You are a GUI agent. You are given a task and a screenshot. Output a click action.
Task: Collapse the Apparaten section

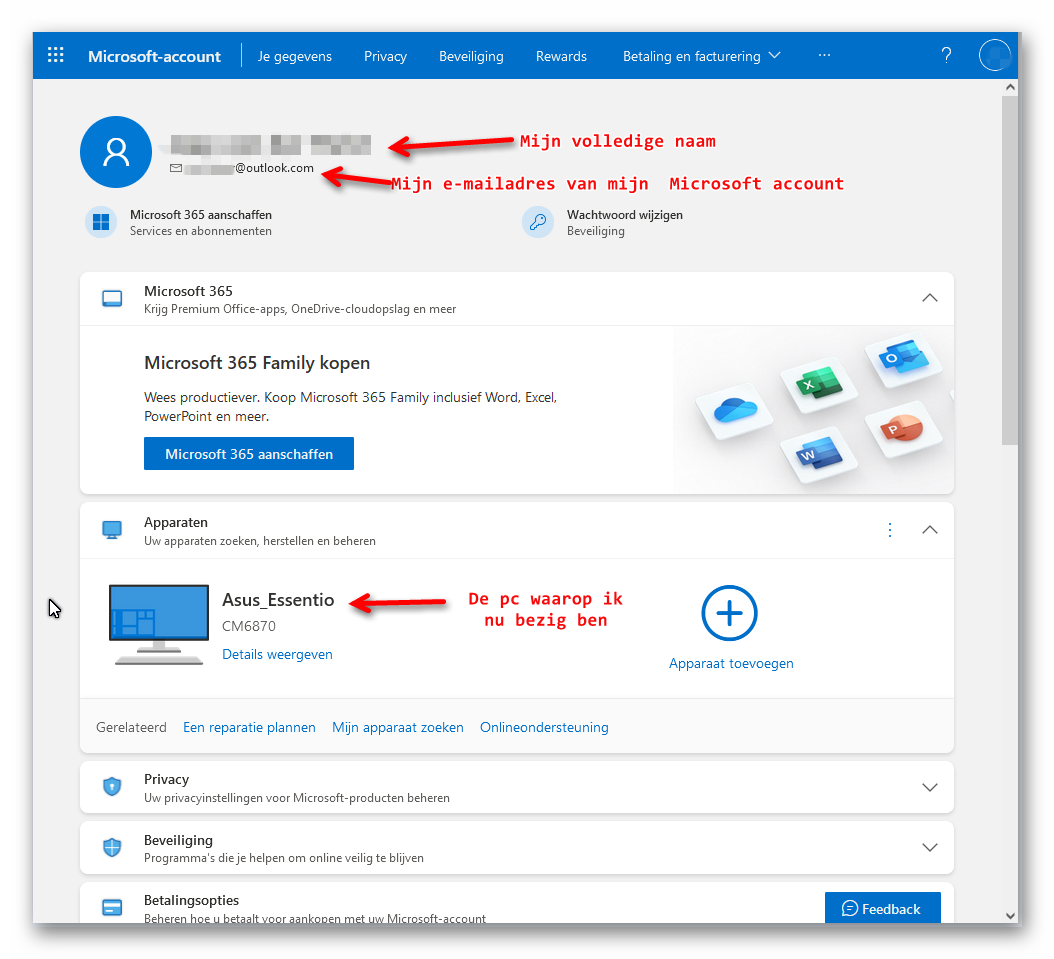(x=929, y=530)
